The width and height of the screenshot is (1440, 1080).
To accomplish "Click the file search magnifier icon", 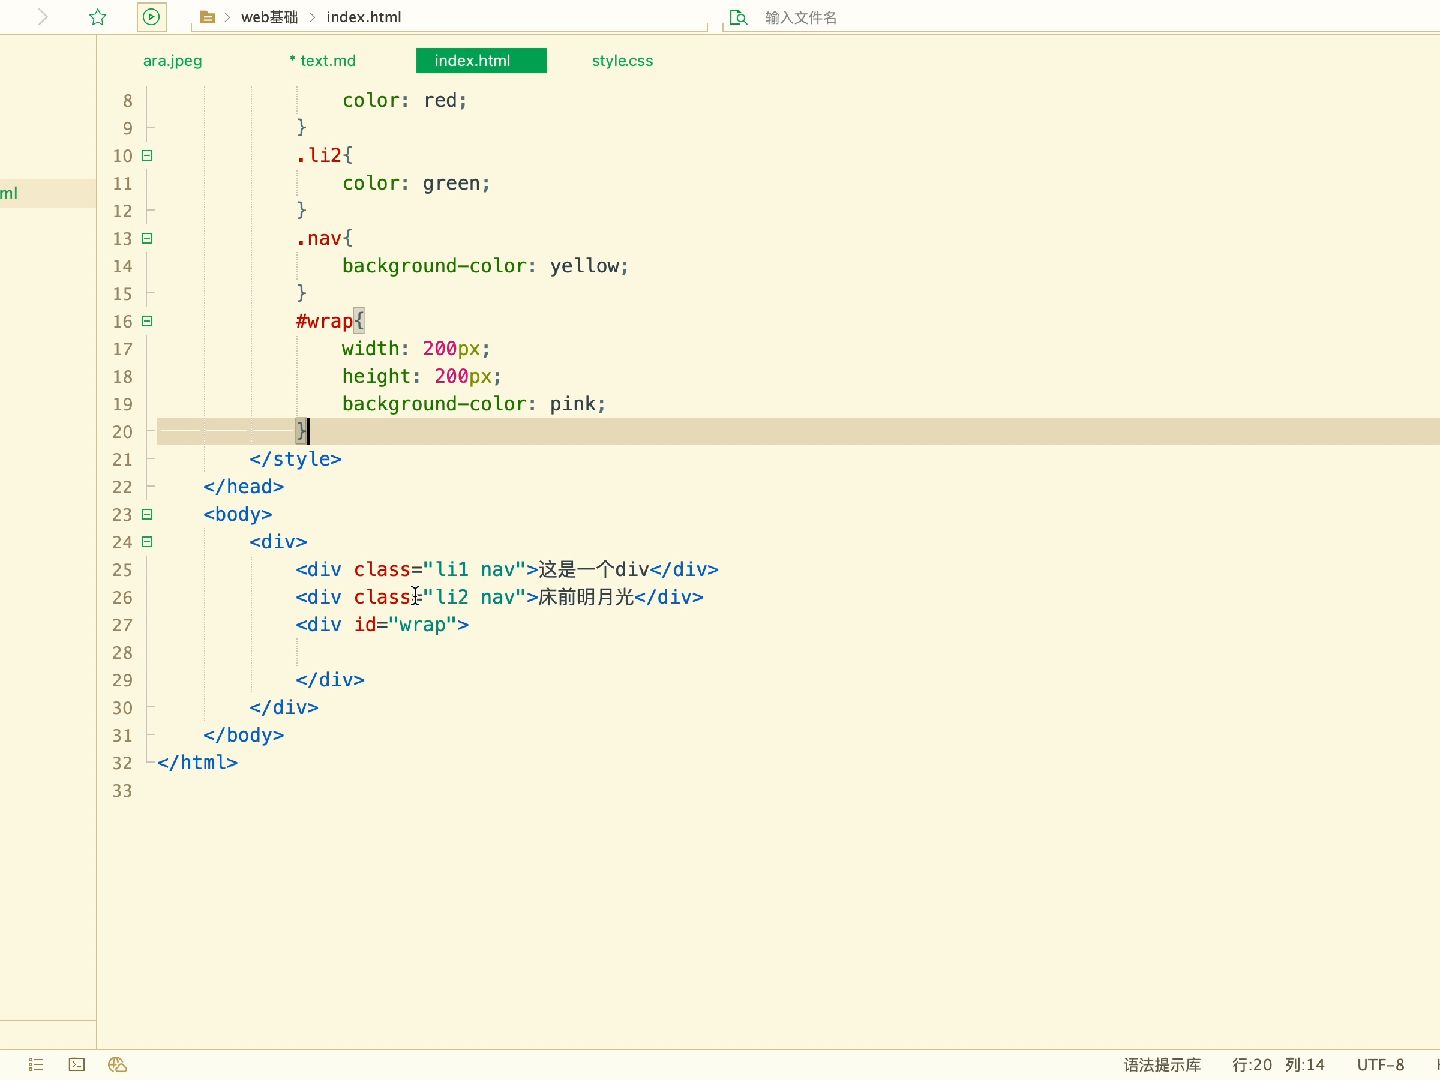I will click(x=738, y=17).
